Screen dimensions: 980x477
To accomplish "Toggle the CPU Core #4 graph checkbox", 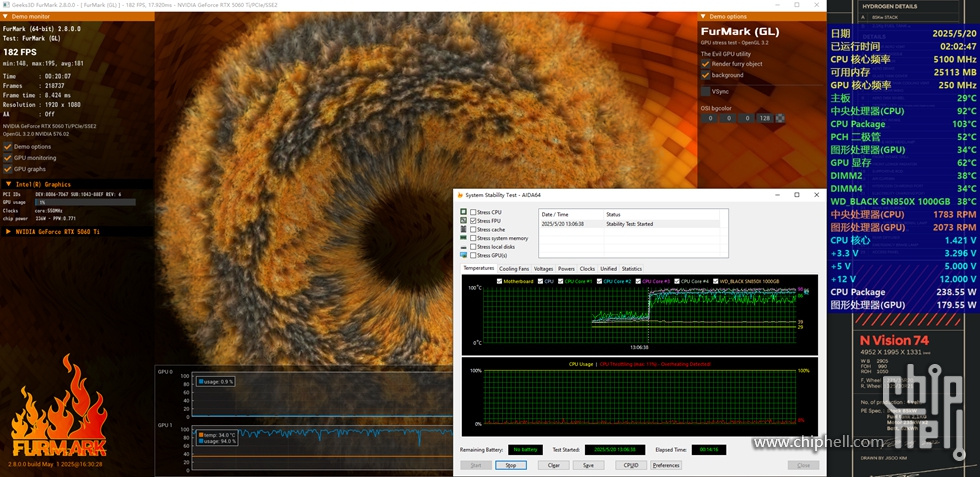I will [x=677, y=281].
